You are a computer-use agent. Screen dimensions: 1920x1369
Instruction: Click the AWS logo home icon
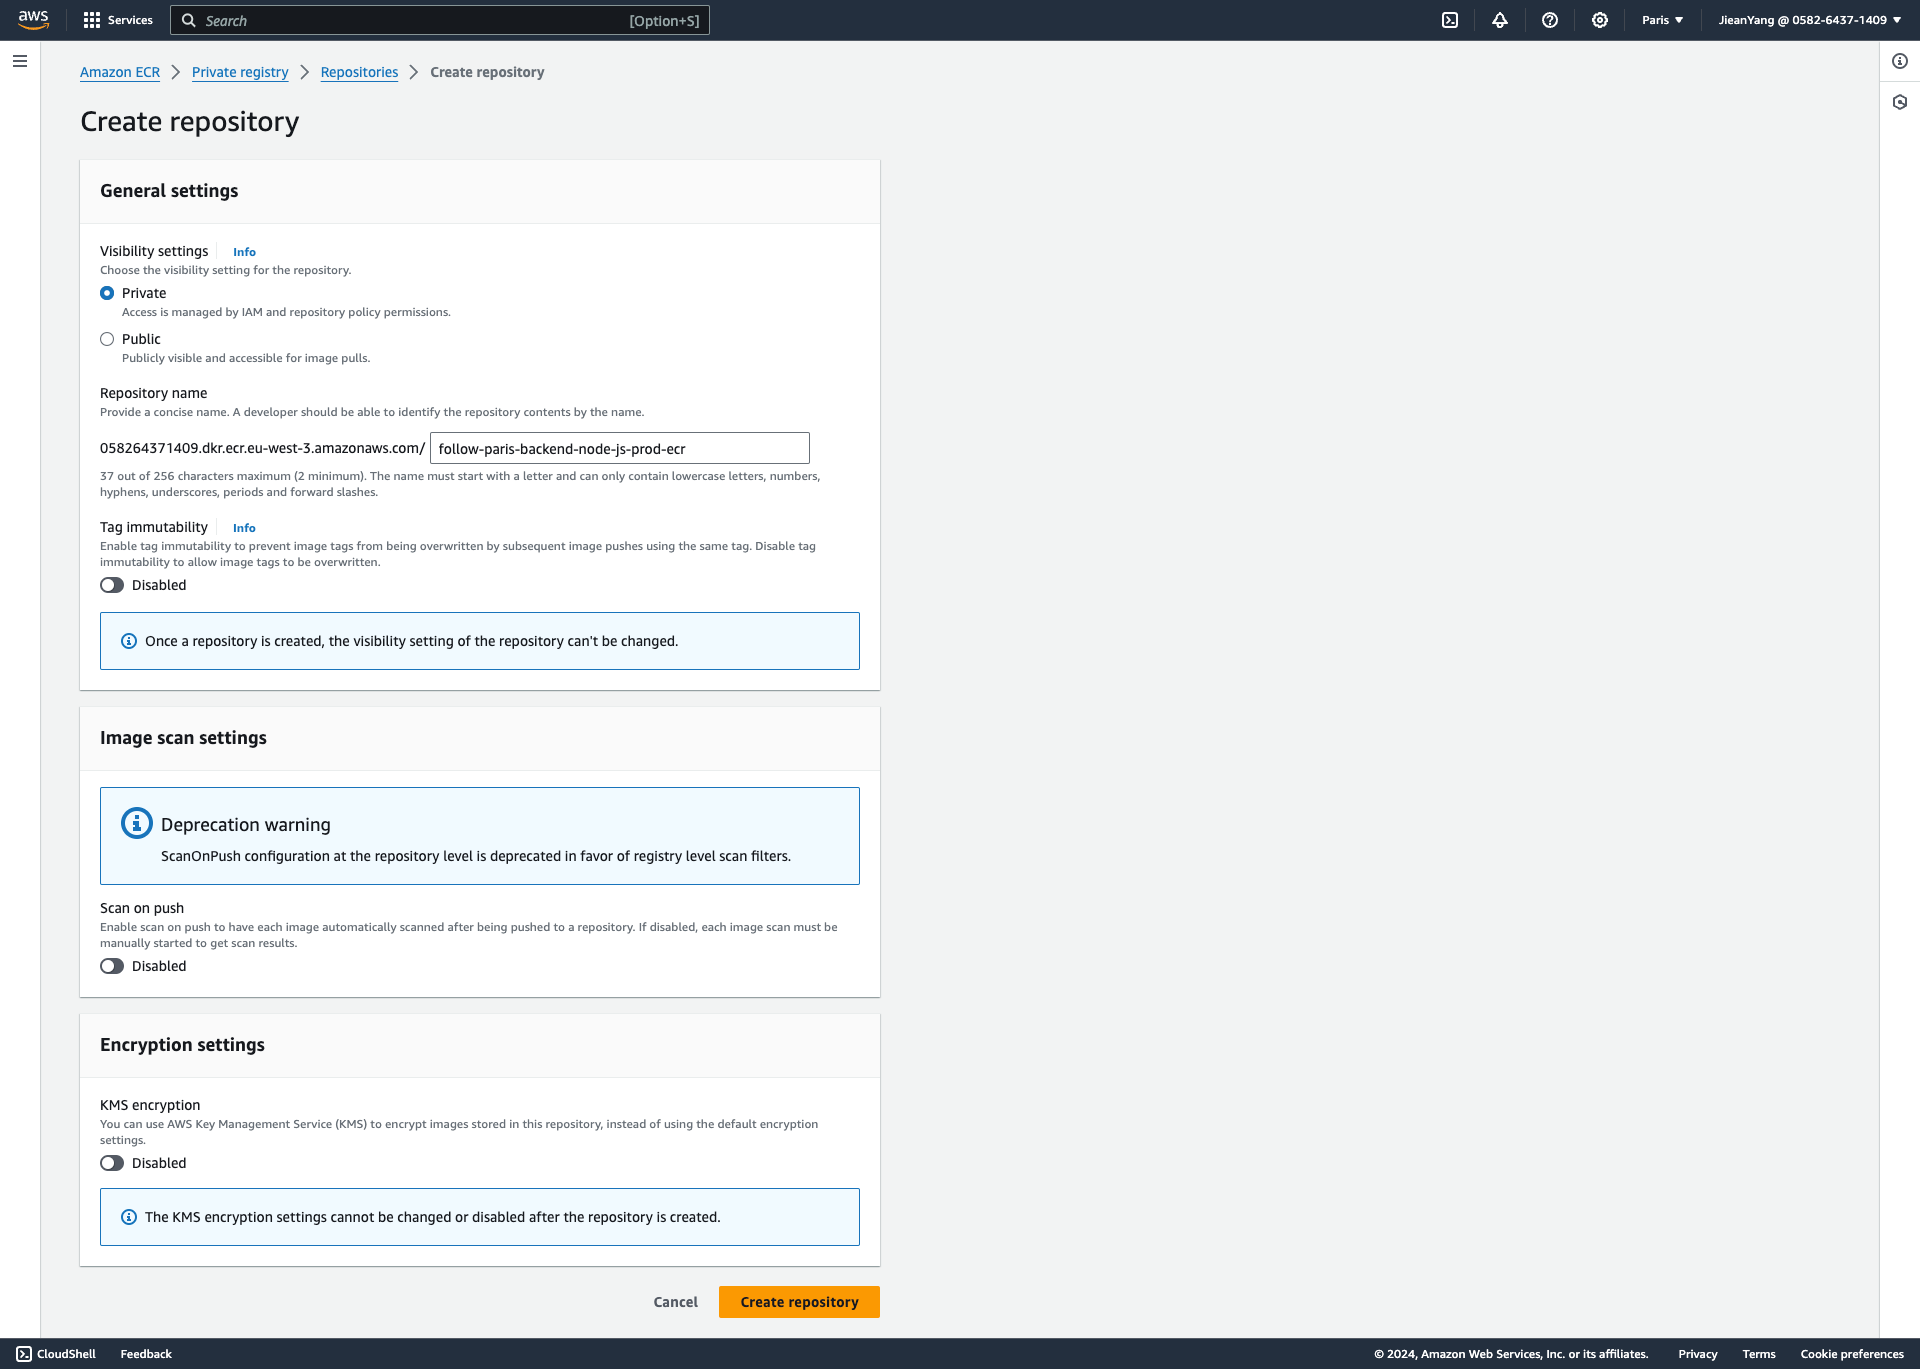point(33,20)
